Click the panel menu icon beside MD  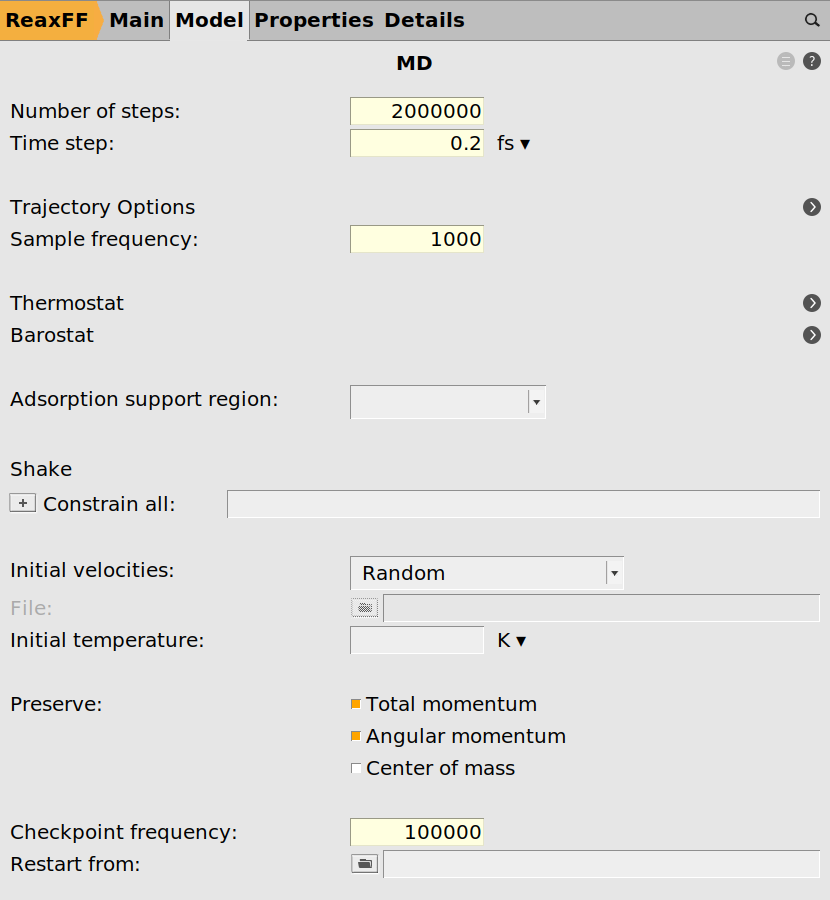click(786, 62)
